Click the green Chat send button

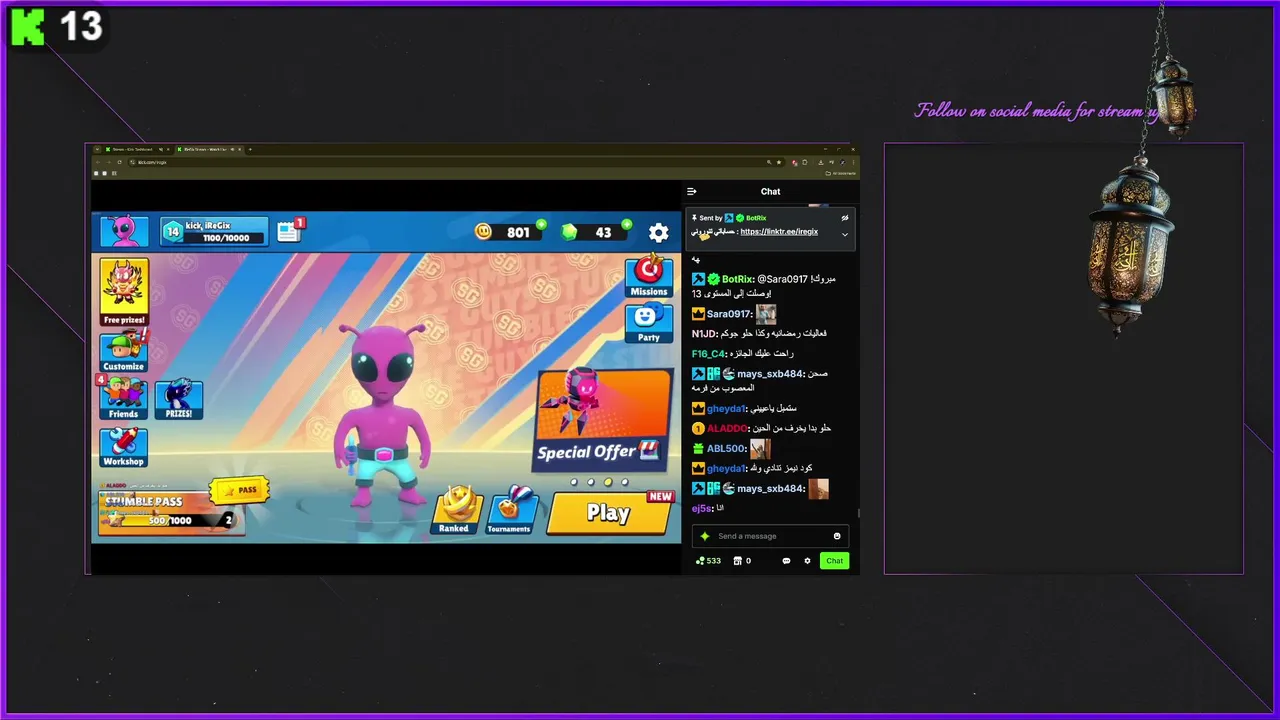point(834,561)
